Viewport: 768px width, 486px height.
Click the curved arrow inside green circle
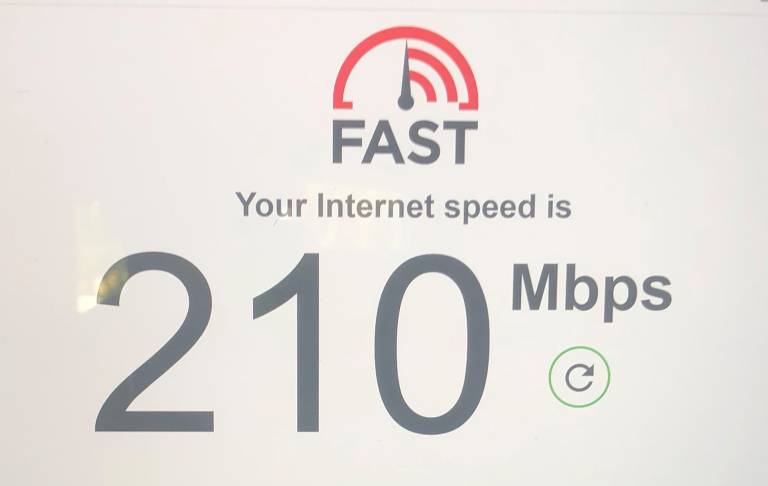point(579,377)
